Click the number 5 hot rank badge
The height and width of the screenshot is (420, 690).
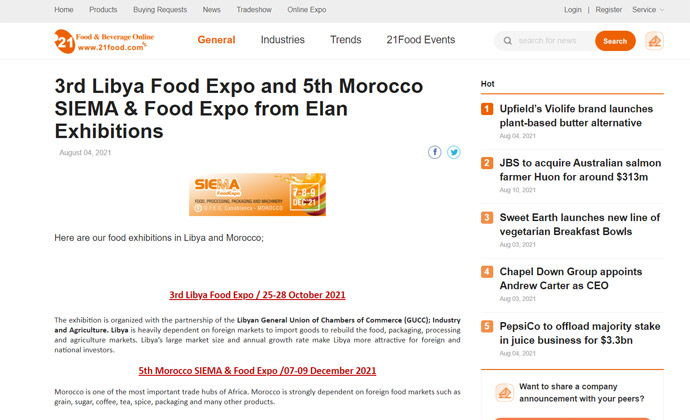[487, 326]
